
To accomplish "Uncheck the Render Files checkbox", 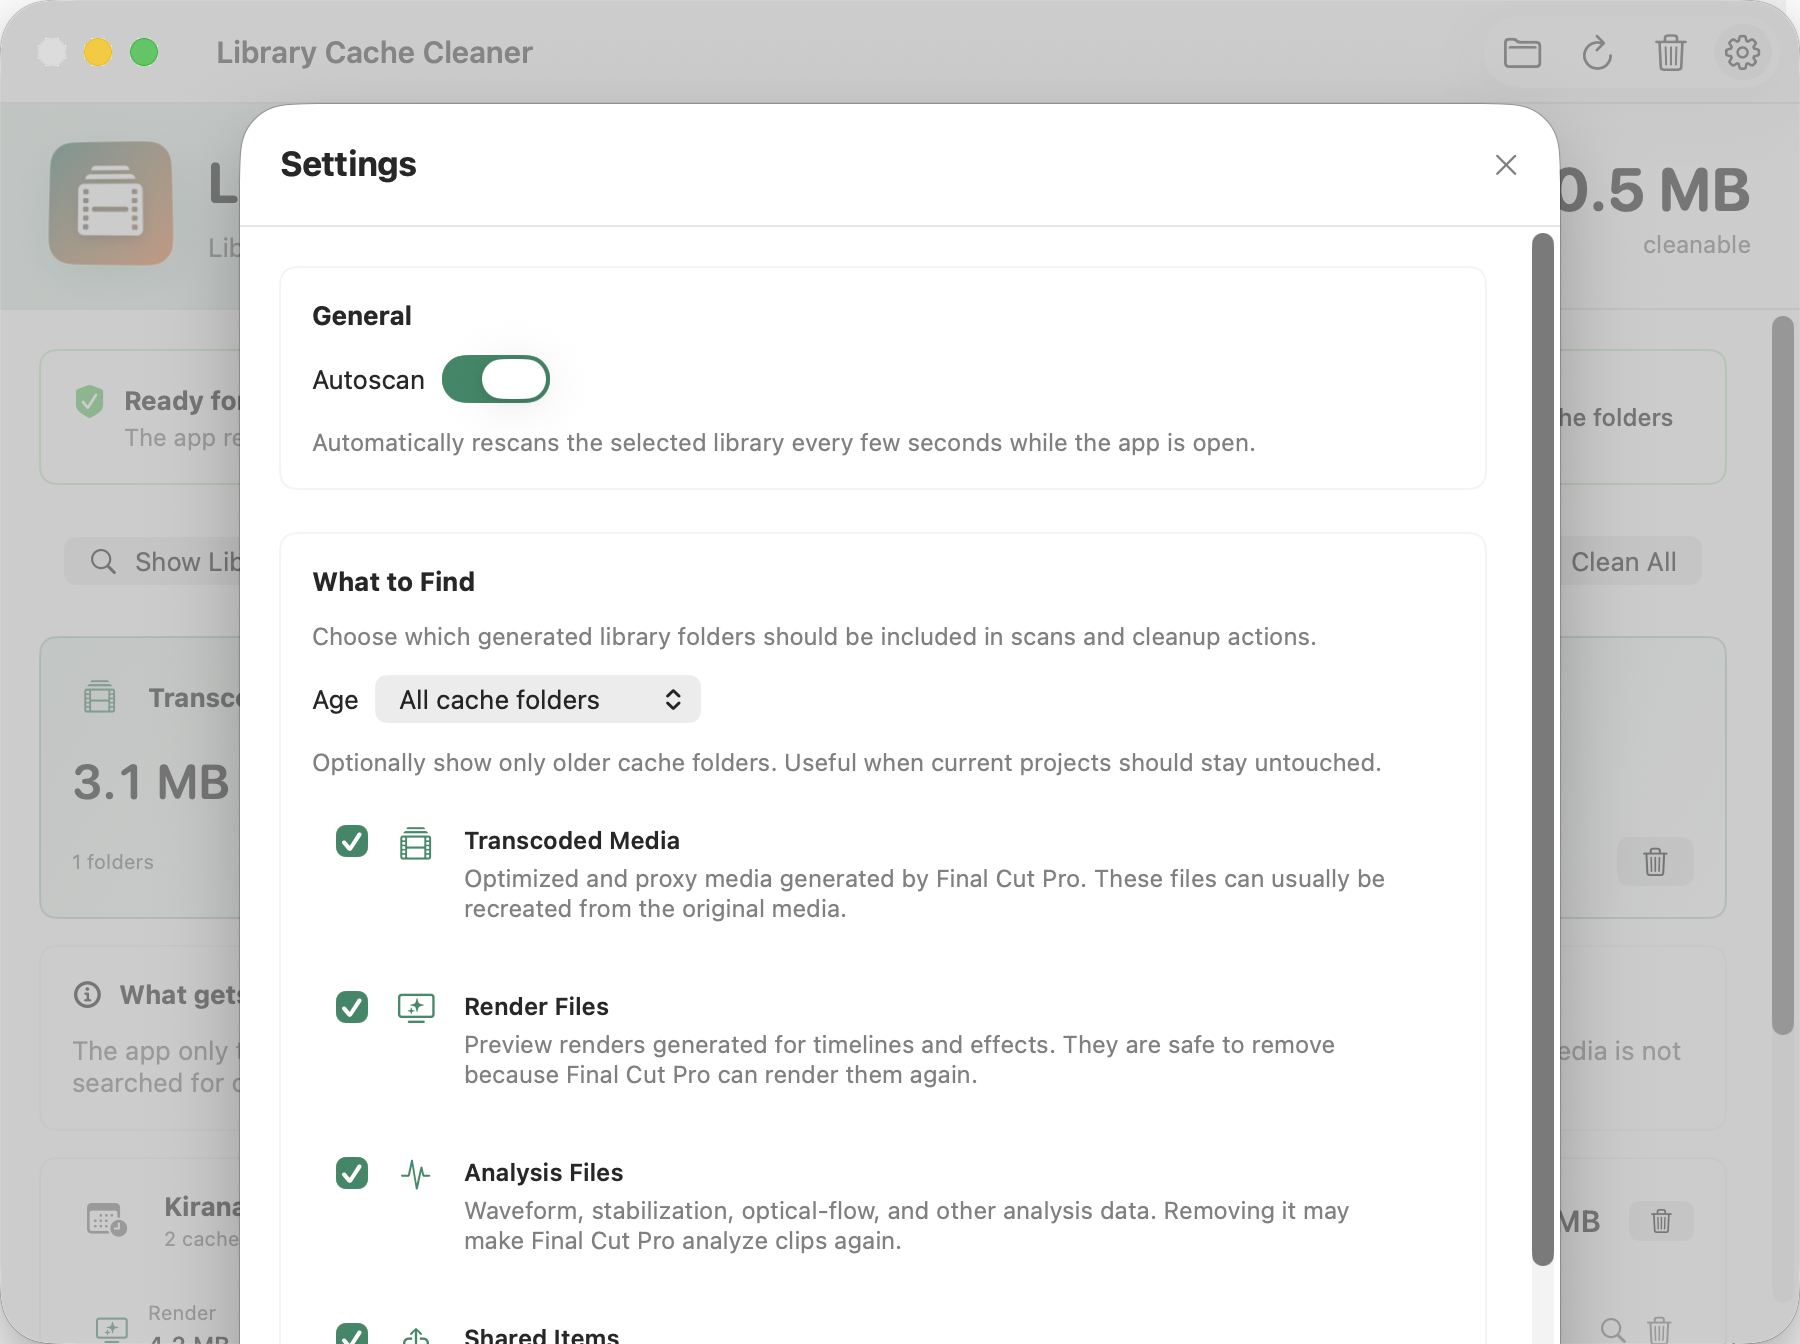I will (x=352, y=1007).
